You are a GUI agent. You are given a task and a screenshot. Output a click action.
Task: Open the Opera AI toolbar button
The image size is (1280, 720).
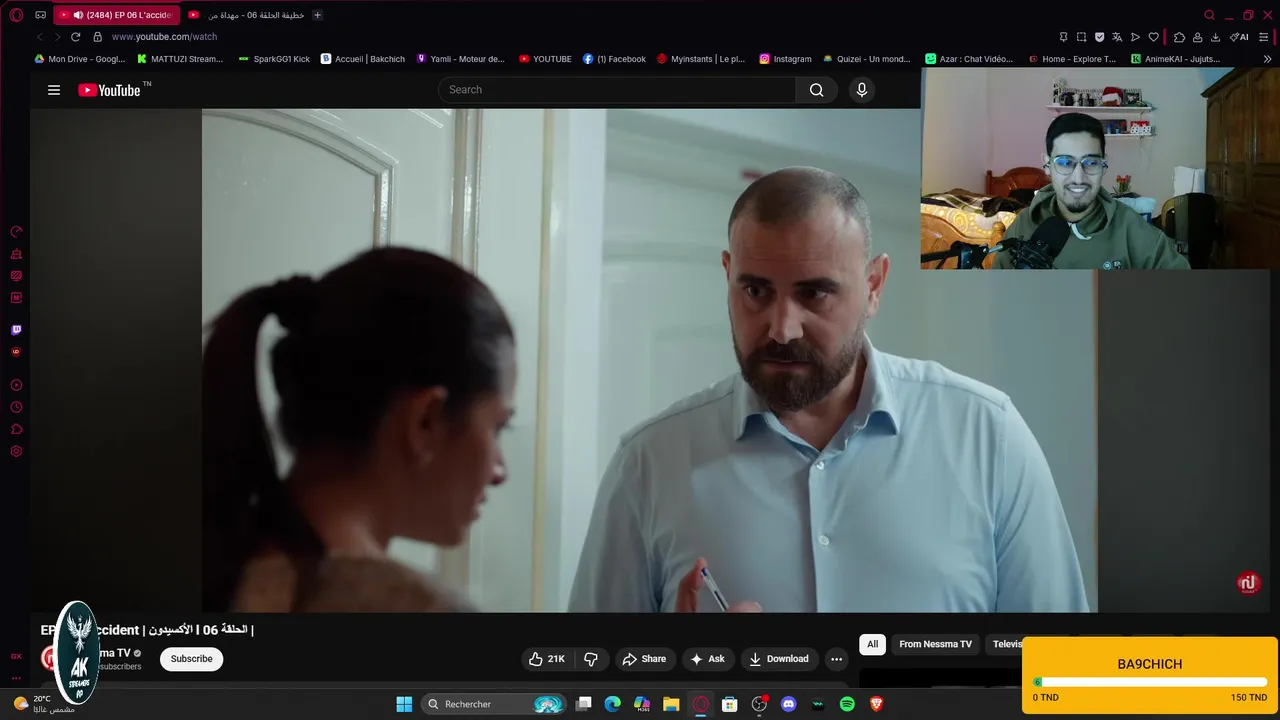pos(1239,37)
